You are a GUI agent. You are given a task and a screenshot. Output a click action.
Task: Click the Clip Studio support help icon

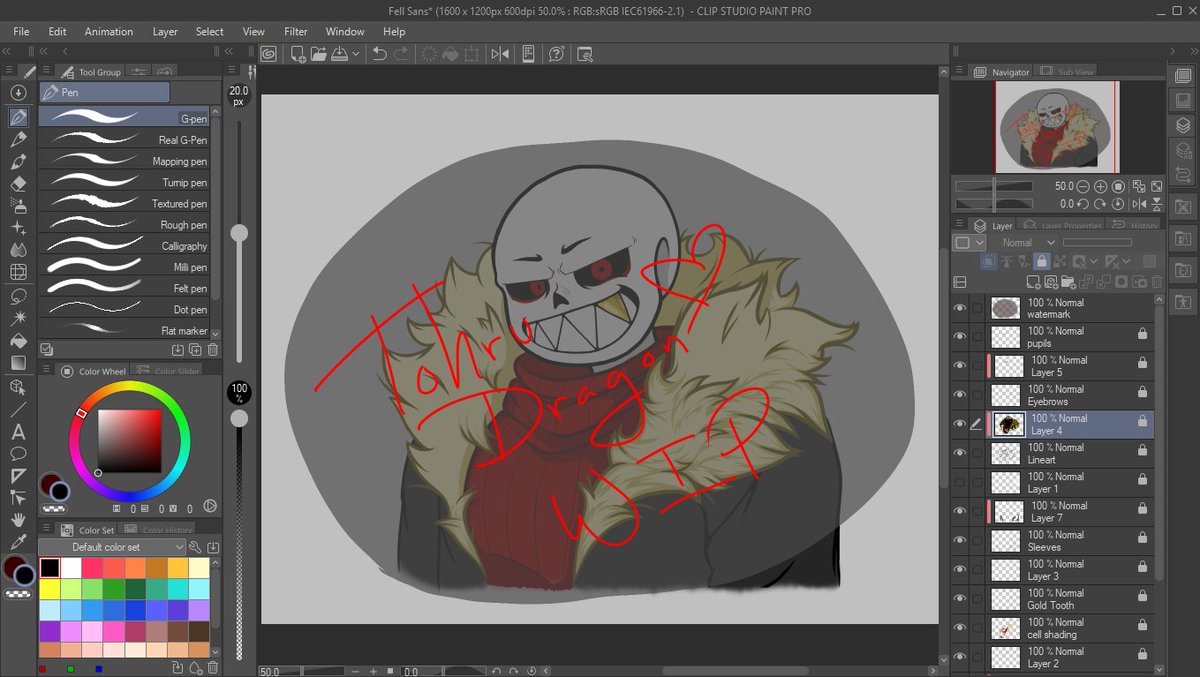point(557,54)
